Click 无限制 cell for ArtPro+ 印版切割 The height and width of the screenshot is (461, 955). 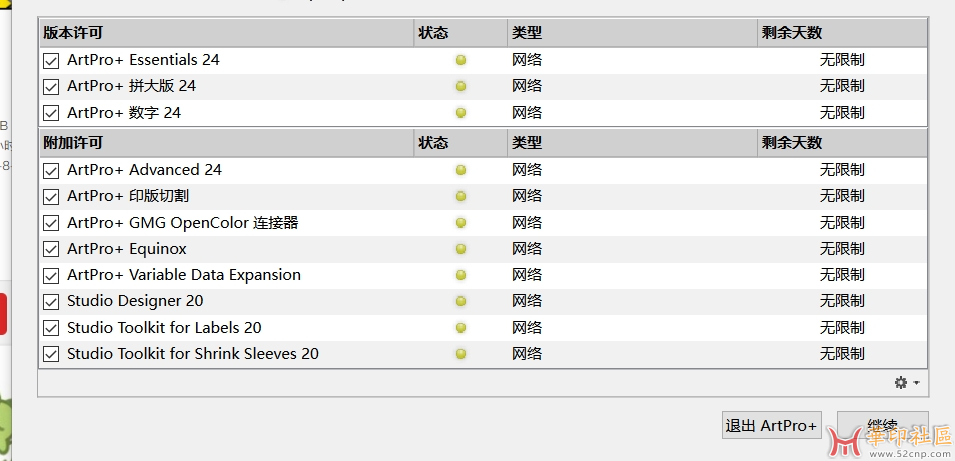click(x=842, y=196)
